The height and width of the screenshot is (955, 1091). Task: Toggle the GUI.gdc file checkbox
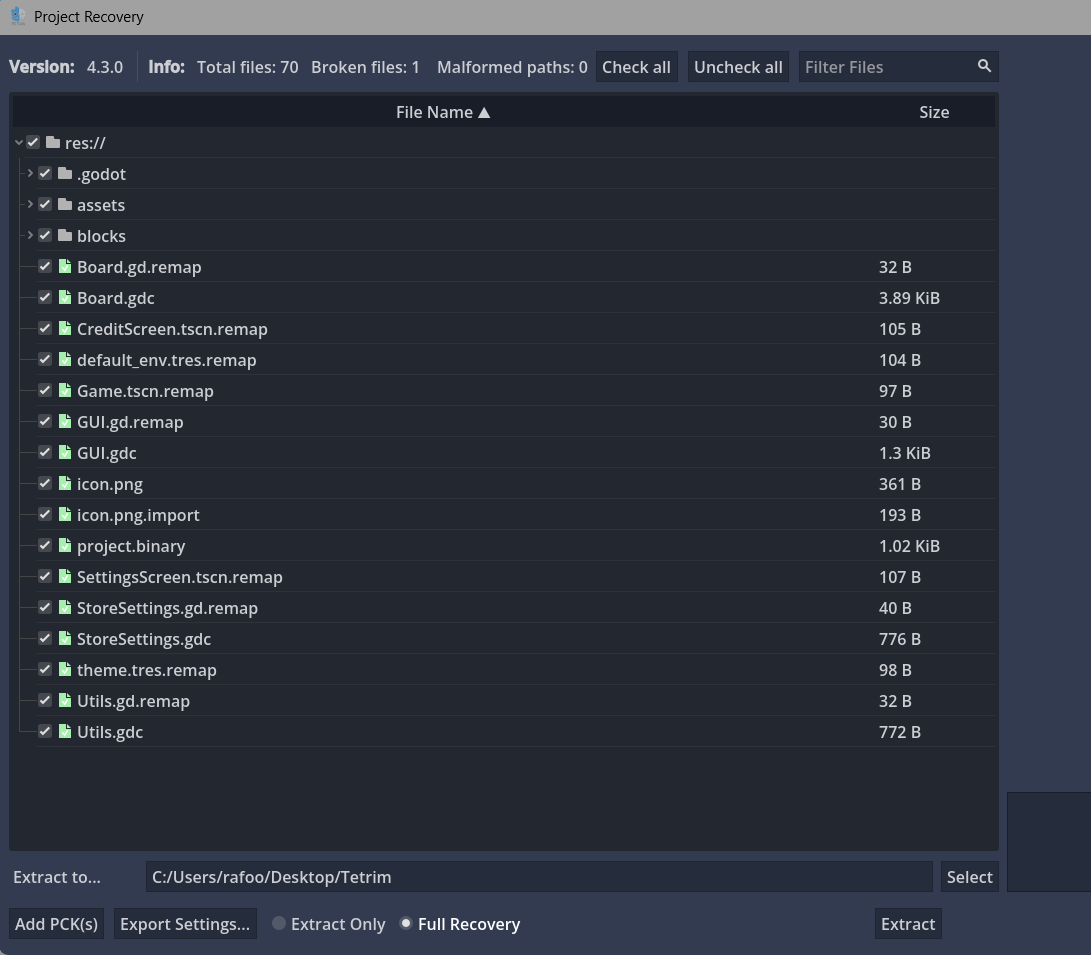tap(45, 453)
